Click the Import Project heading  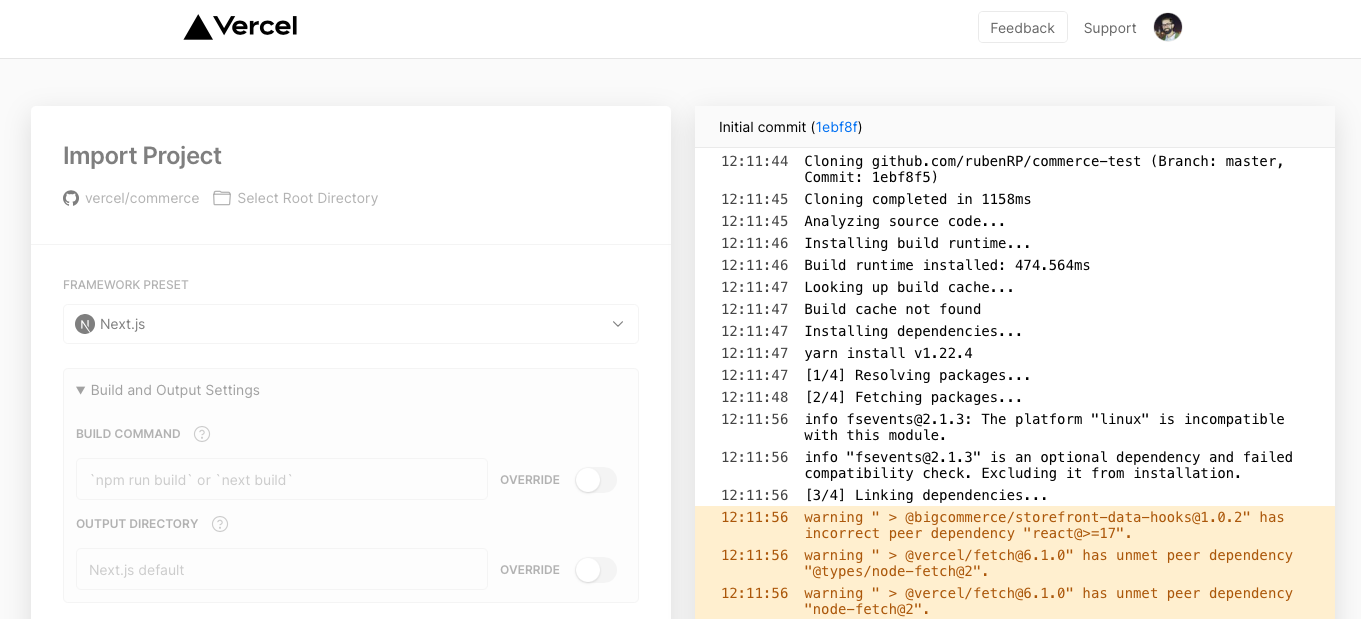pyautogui.click(x=142, y=156)
